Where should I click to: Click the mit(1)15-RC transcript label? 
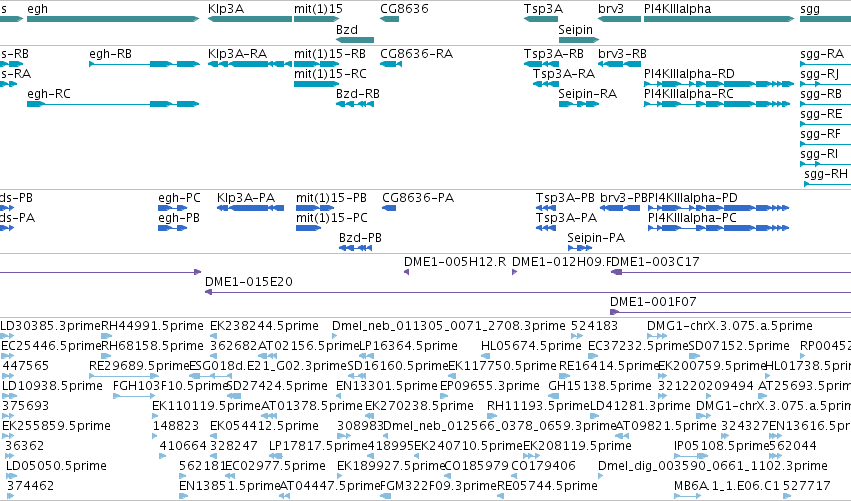pos(330,74)
